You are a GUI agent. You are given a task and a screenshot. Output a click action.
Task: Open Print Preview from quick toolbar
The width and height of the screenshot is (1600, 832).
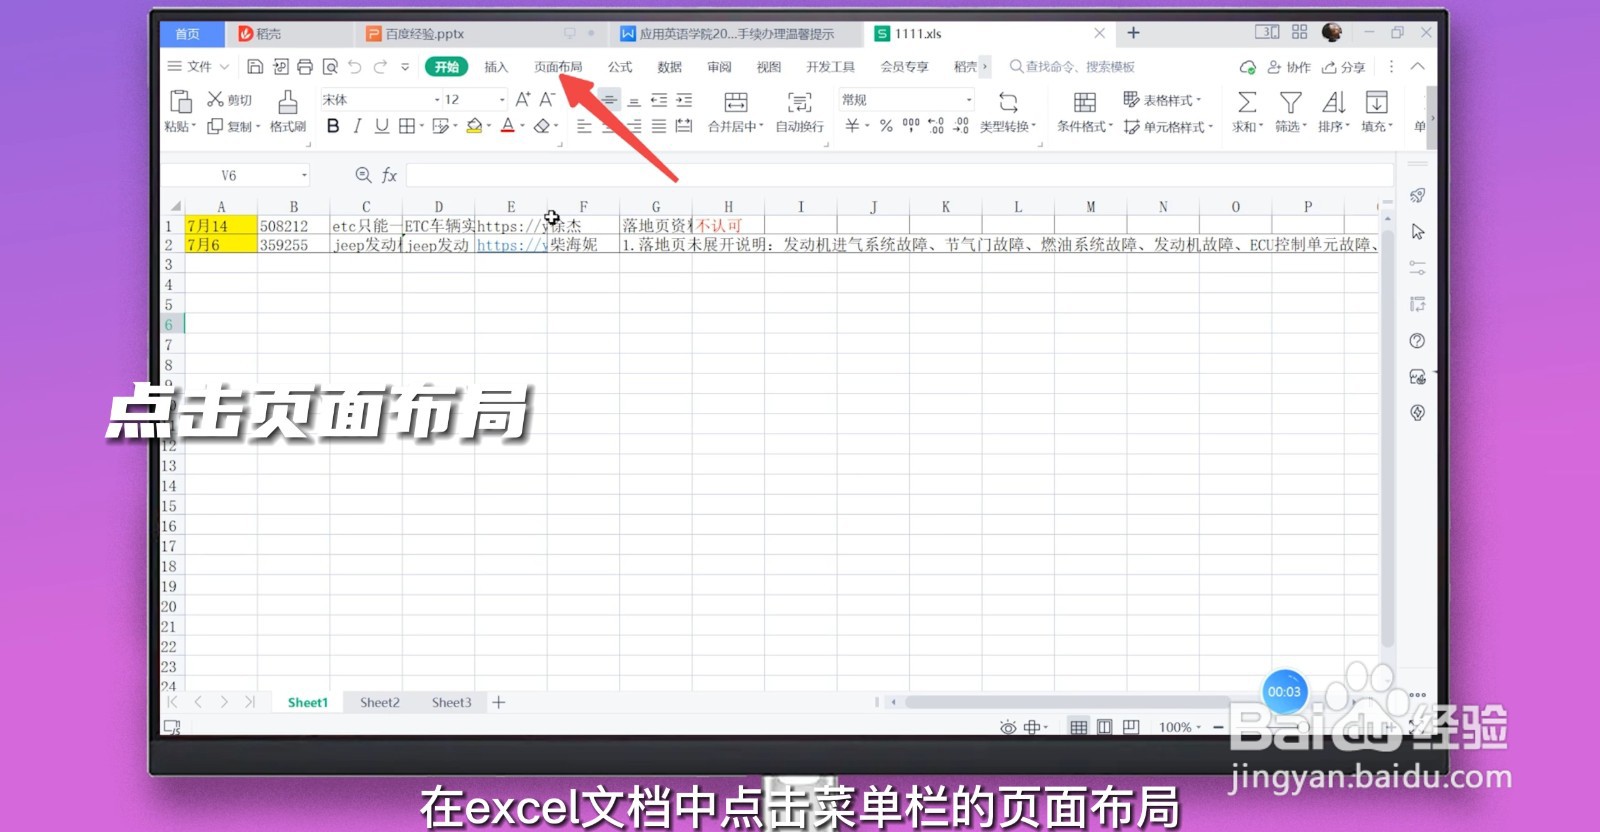330,67
